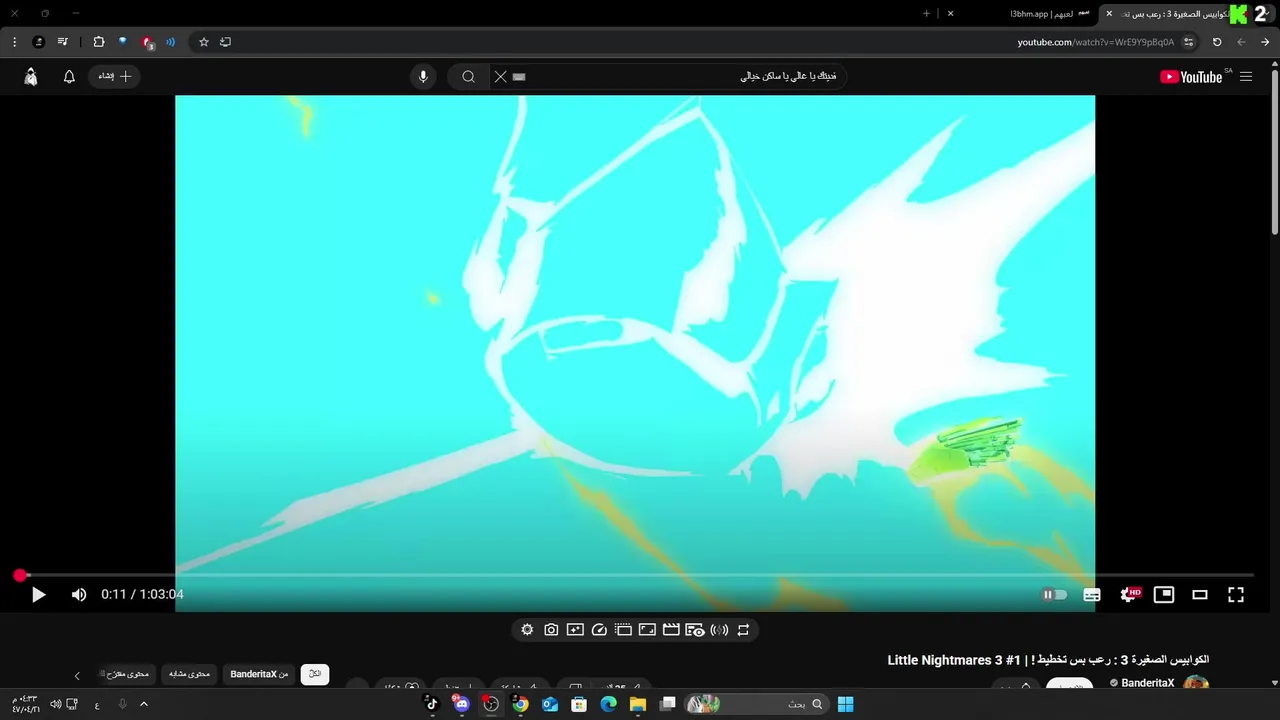Screen dimensions: 1280x720
Task: Open the site information tune icon
Action: point(1189,42)
